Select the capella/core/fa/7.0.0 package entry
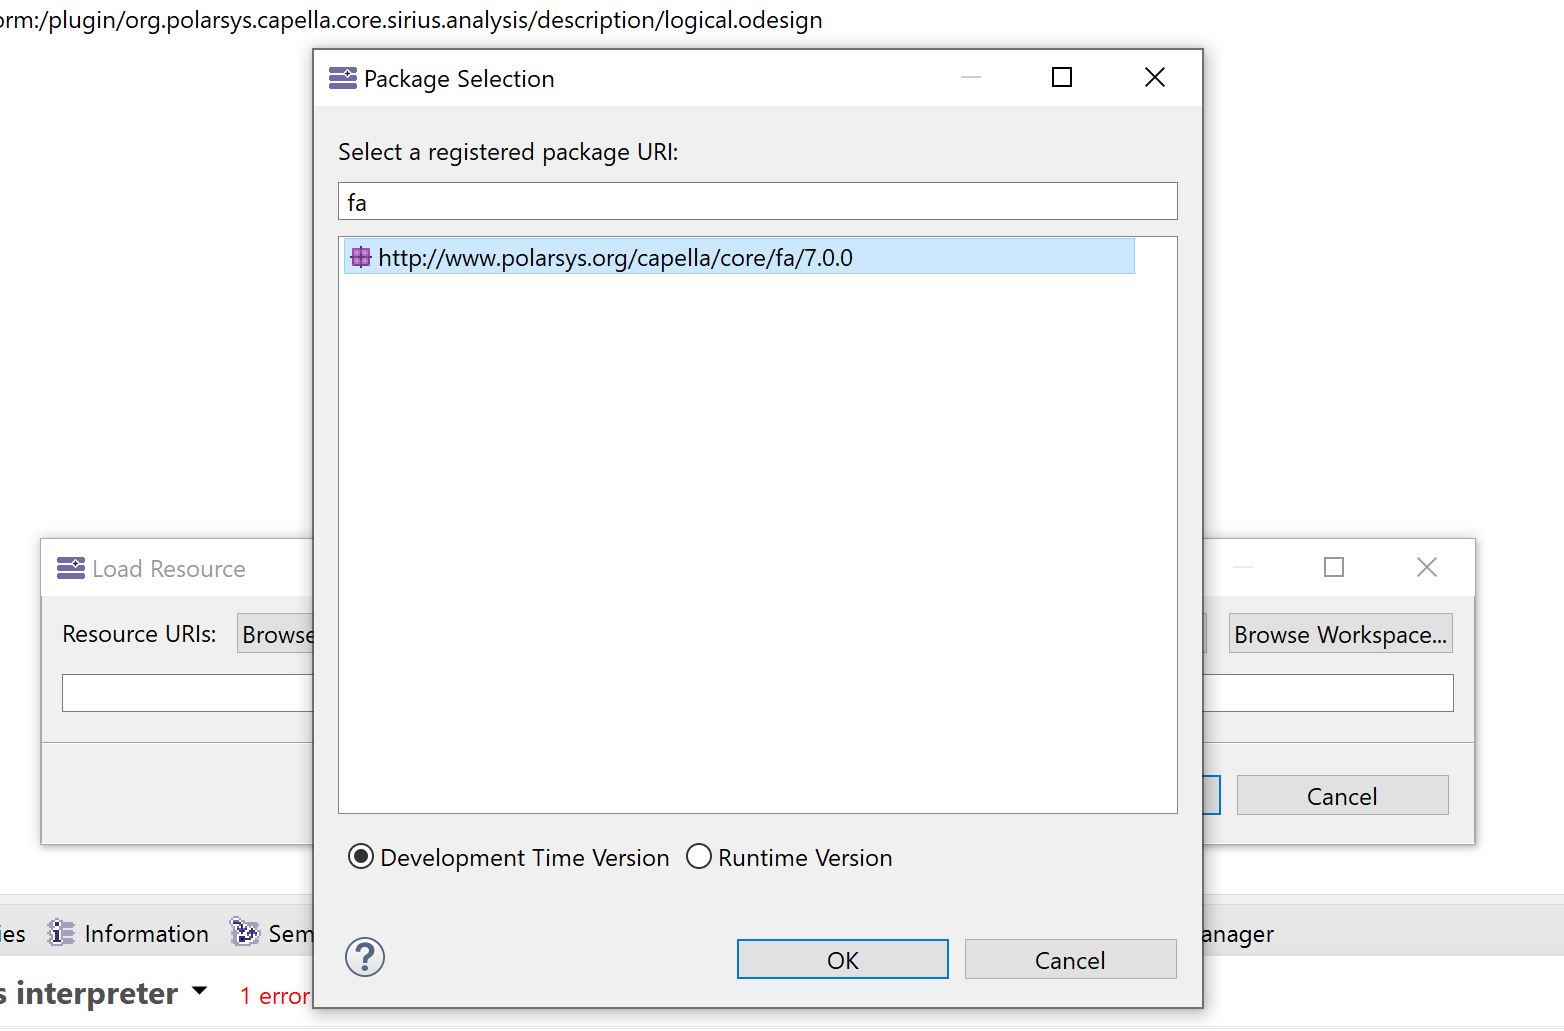 pyautogui.click(x=615, y=257)
